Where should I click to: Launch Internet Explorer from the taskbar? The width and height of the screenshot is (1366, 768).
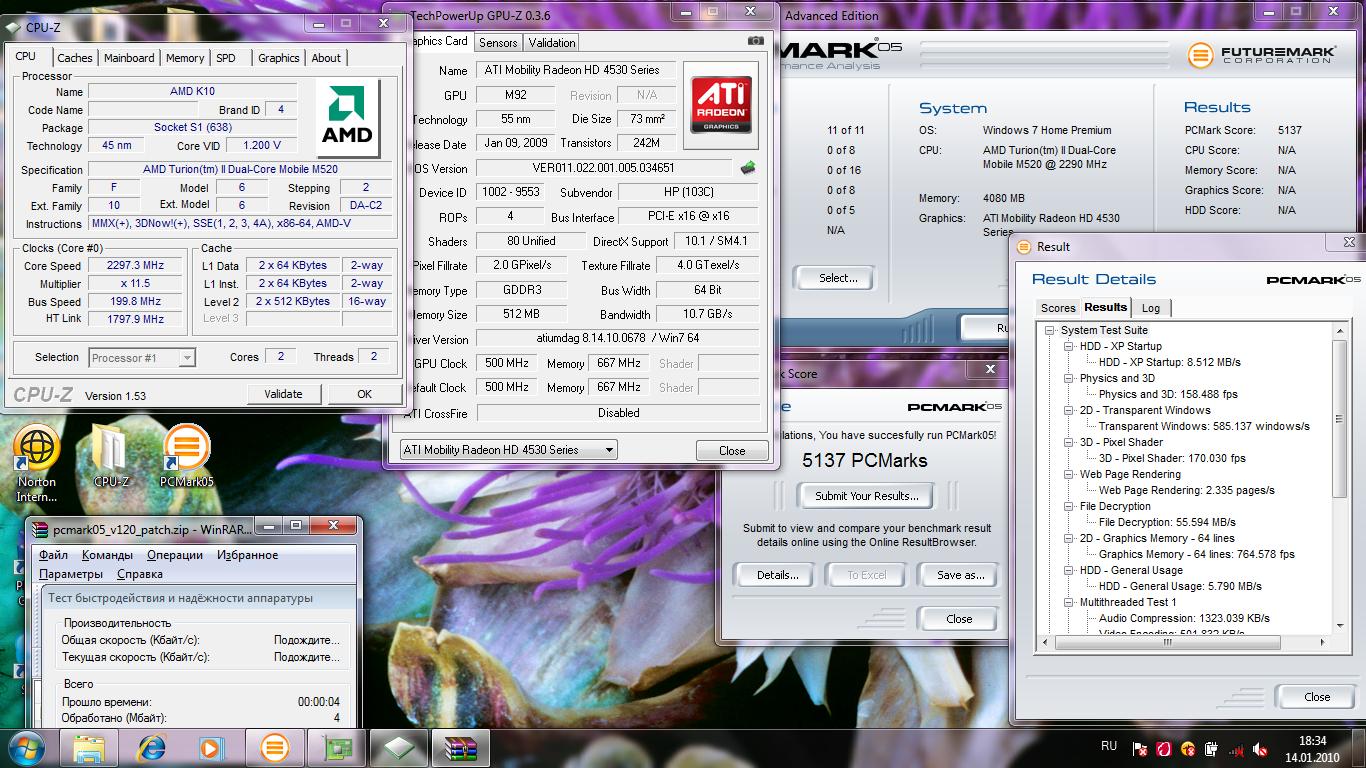(x=151, y=747)
